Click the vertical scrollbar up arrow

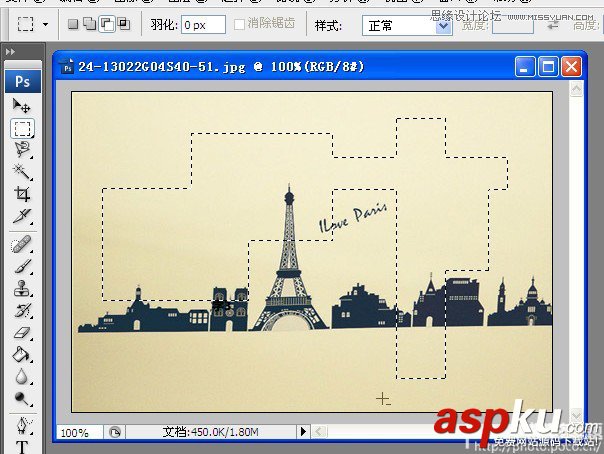[576, 90]
